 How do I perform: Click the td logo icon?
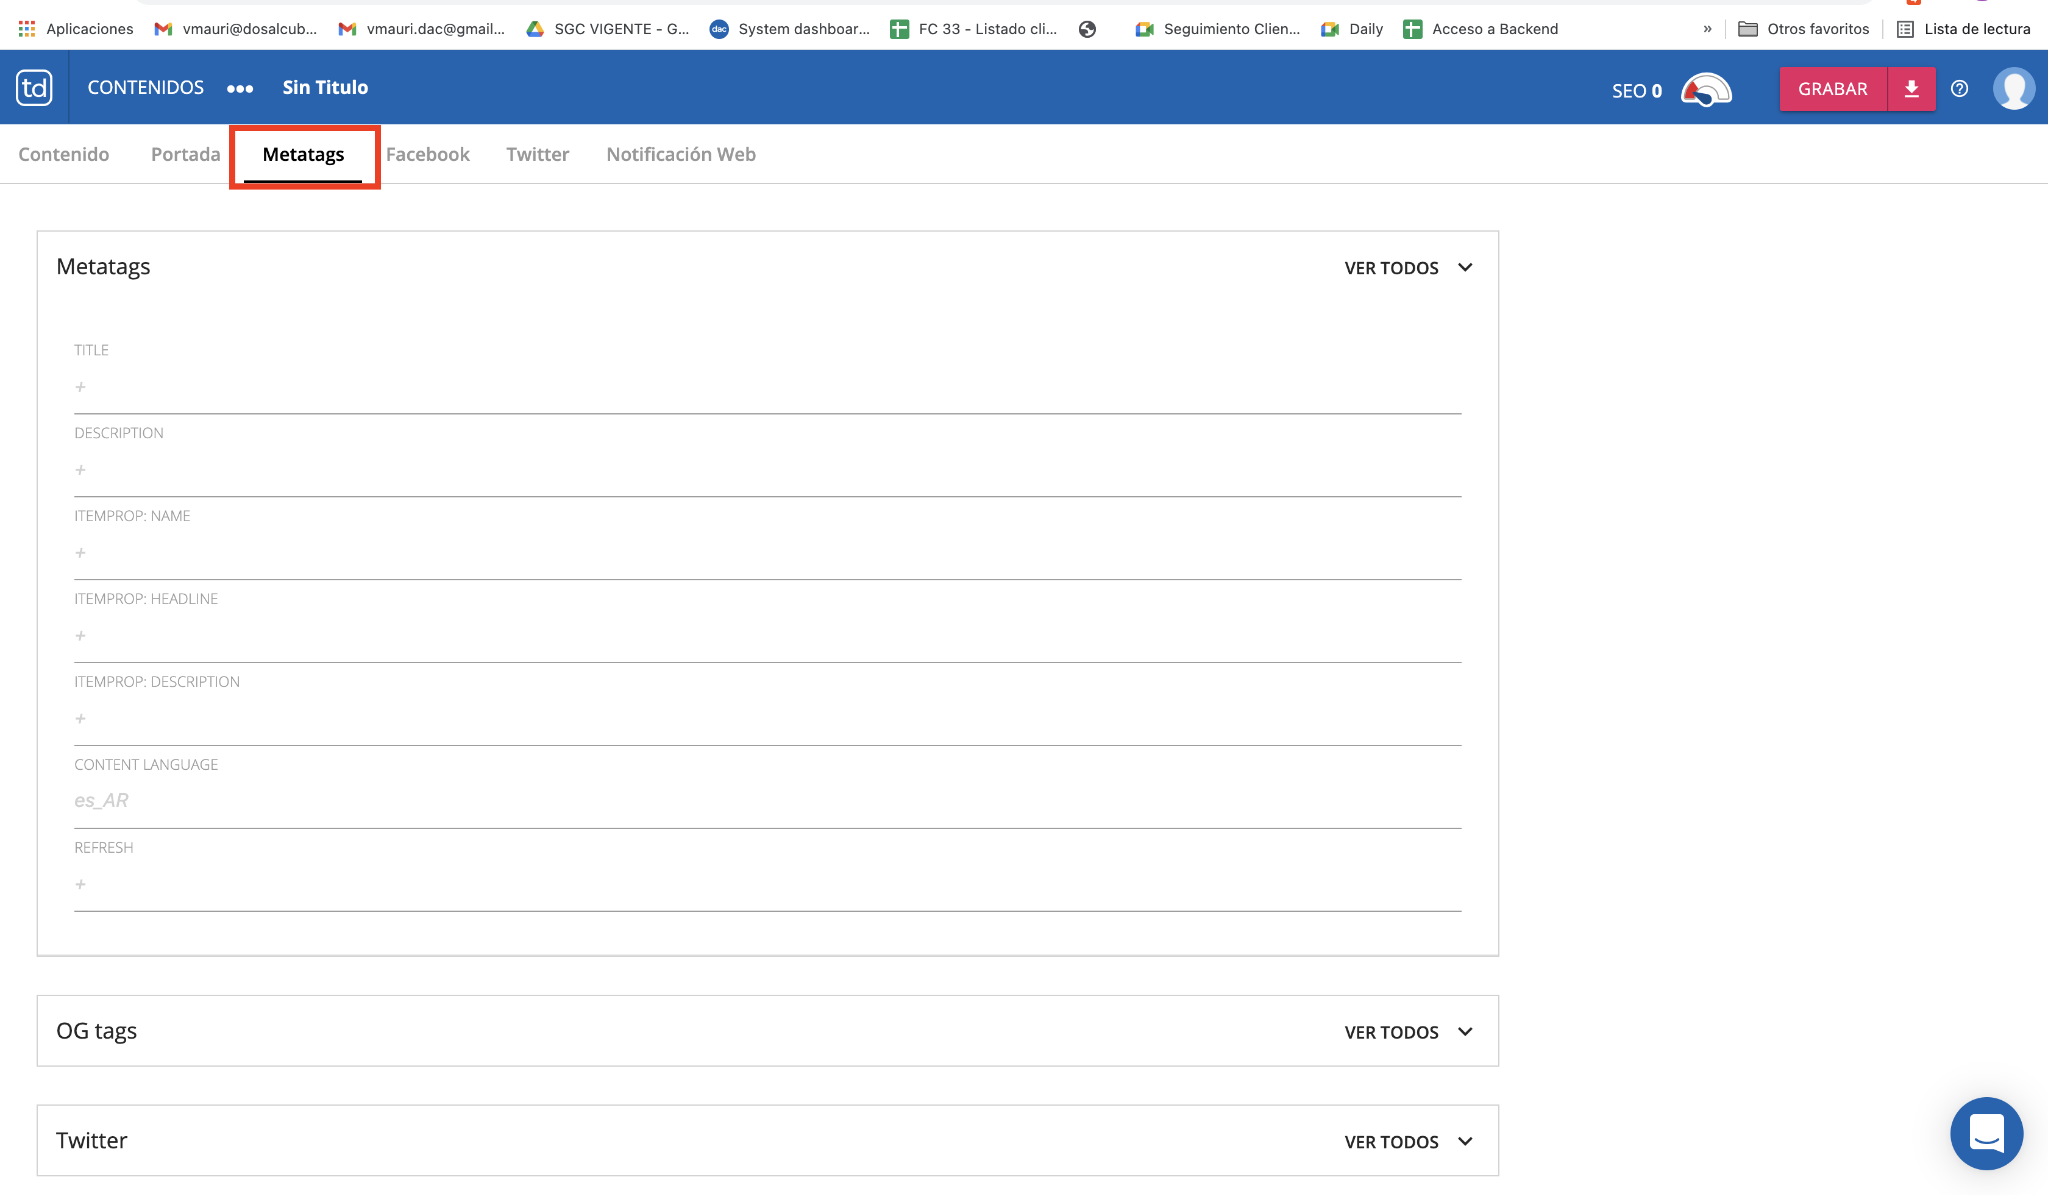pos(34,88)
